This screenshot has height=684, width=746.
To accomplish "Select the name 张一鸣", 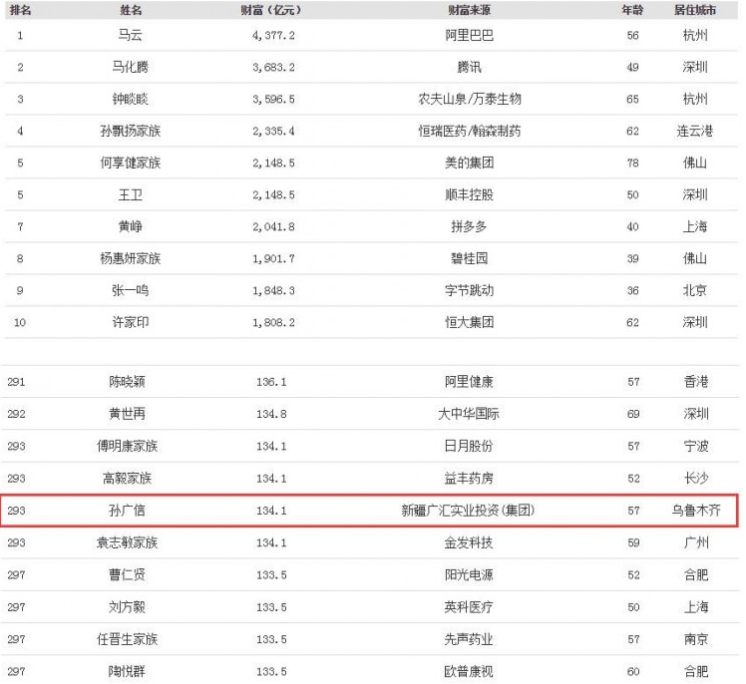I will click(130, 290).
